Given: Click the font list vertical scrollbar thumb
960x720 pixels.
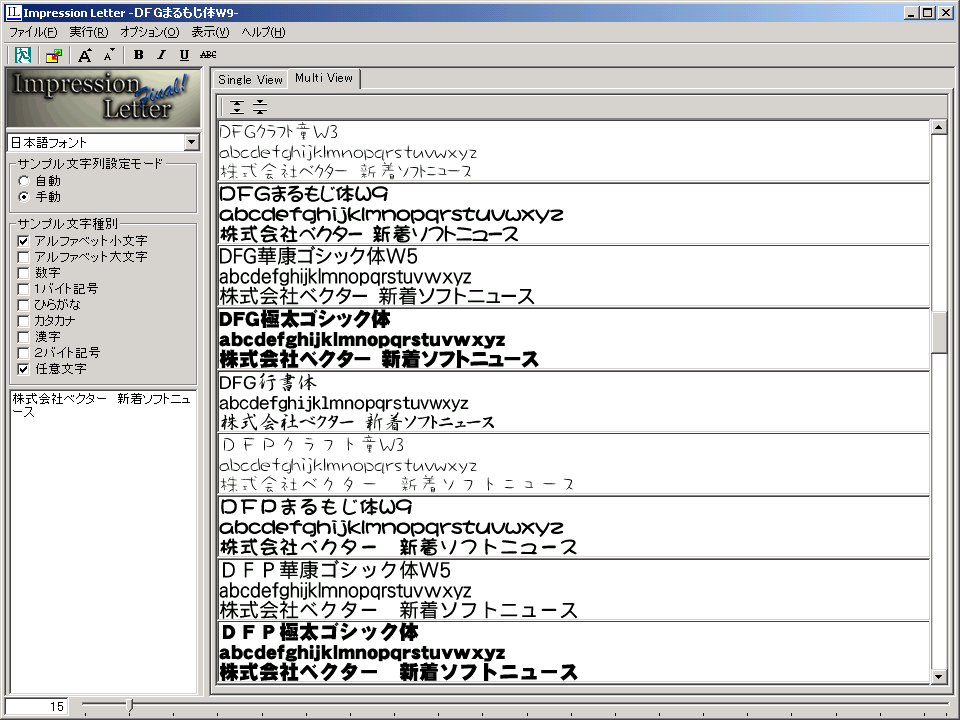Looking at the screenshot, I should (939, 331).
